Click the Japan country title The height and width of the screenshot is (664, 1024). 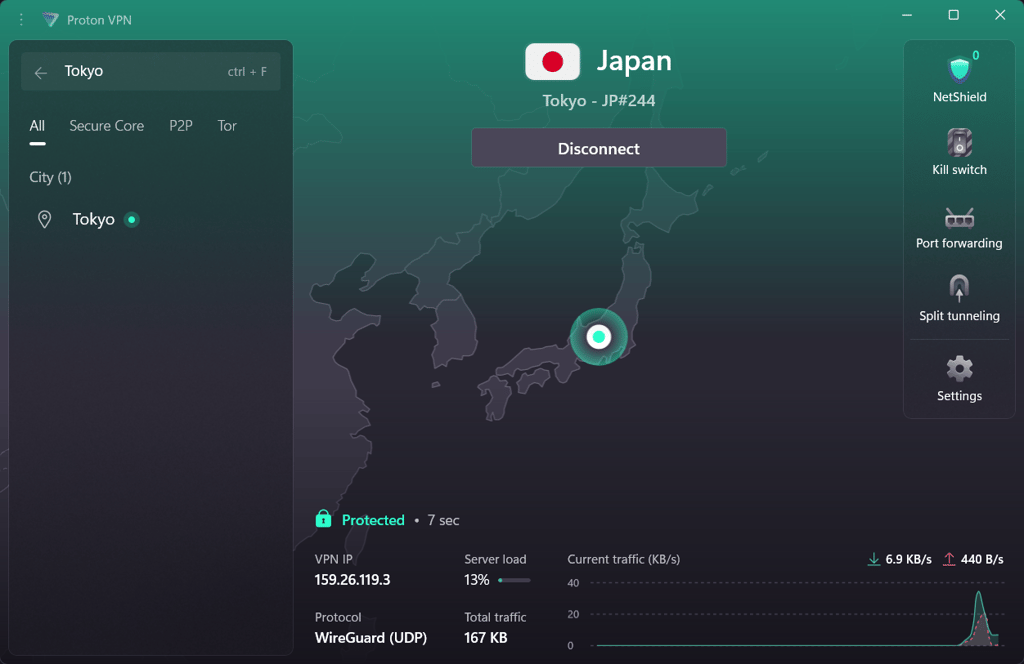pos(633,61)
